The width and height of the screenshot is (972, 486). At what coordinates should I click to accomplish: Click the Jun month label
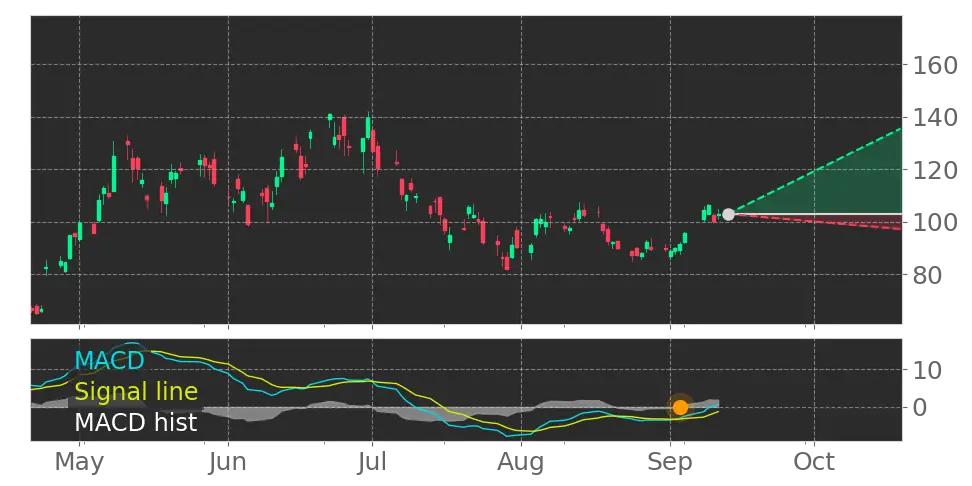pyautogui.click(x=229, y=462)
